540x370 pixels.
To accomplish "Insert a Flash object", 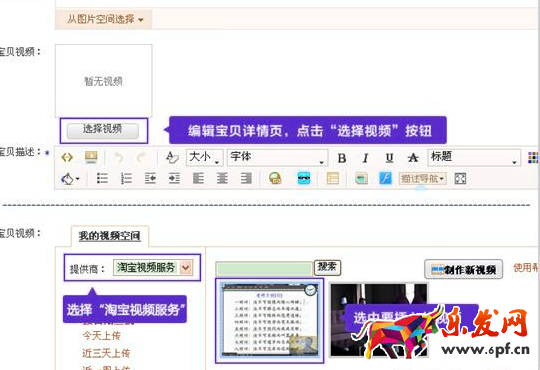I will pos(385,178).
